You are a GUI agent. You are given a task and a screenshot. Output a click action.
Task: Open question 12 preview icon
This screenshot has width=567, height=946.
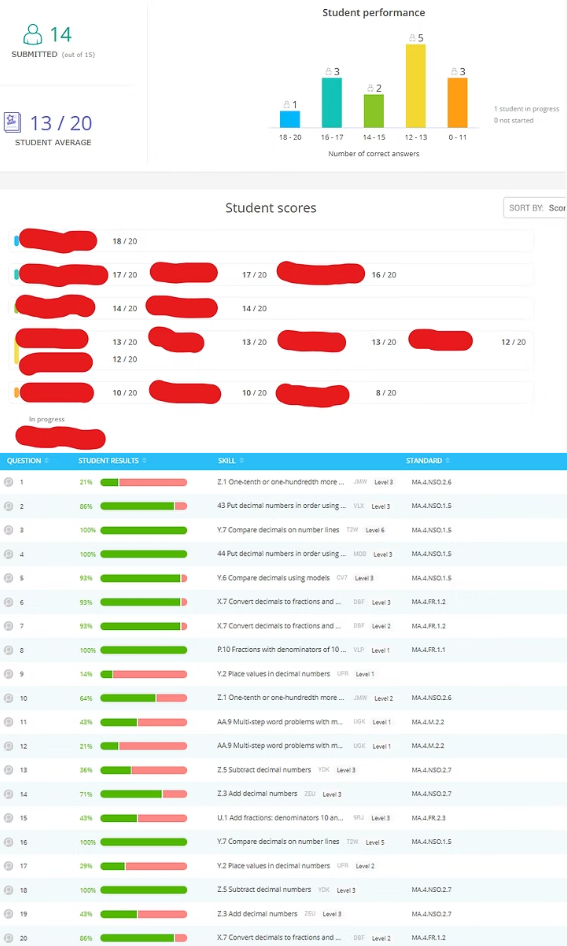tap(8, 746)
